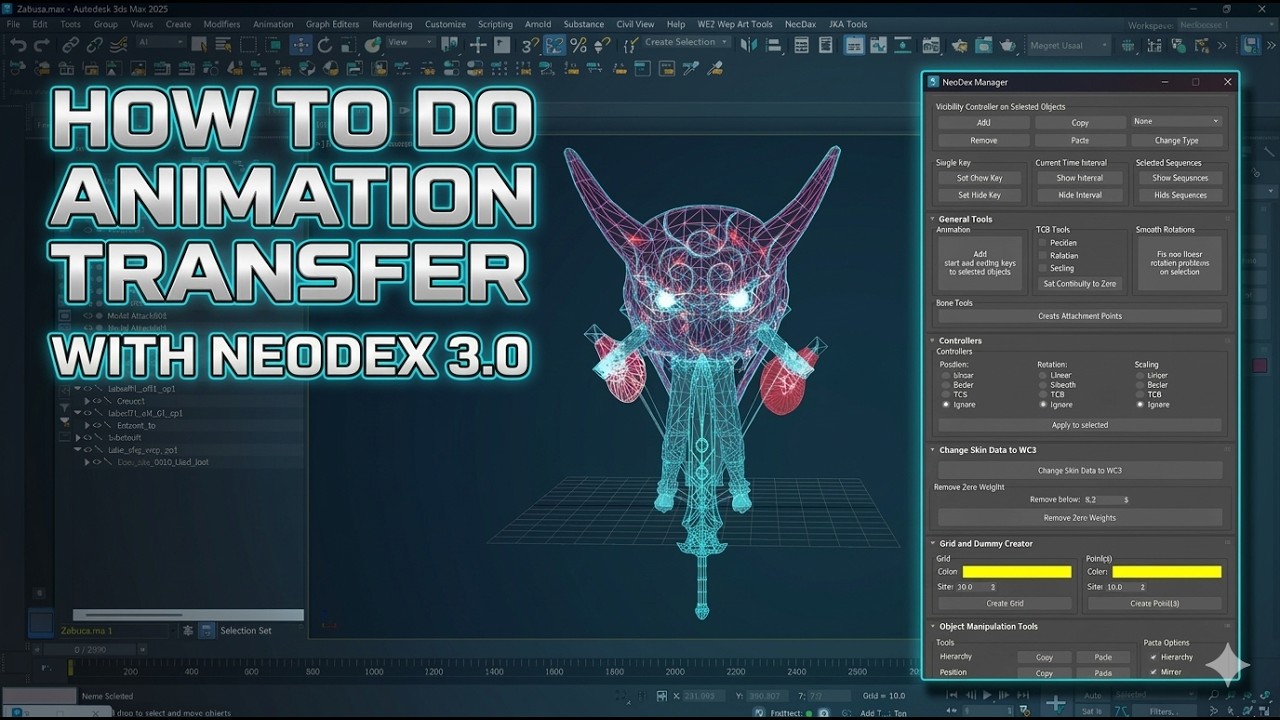Open the Material Editor icon
Viewport: 1280px width, 720px height.
click(x=931, y=45)
